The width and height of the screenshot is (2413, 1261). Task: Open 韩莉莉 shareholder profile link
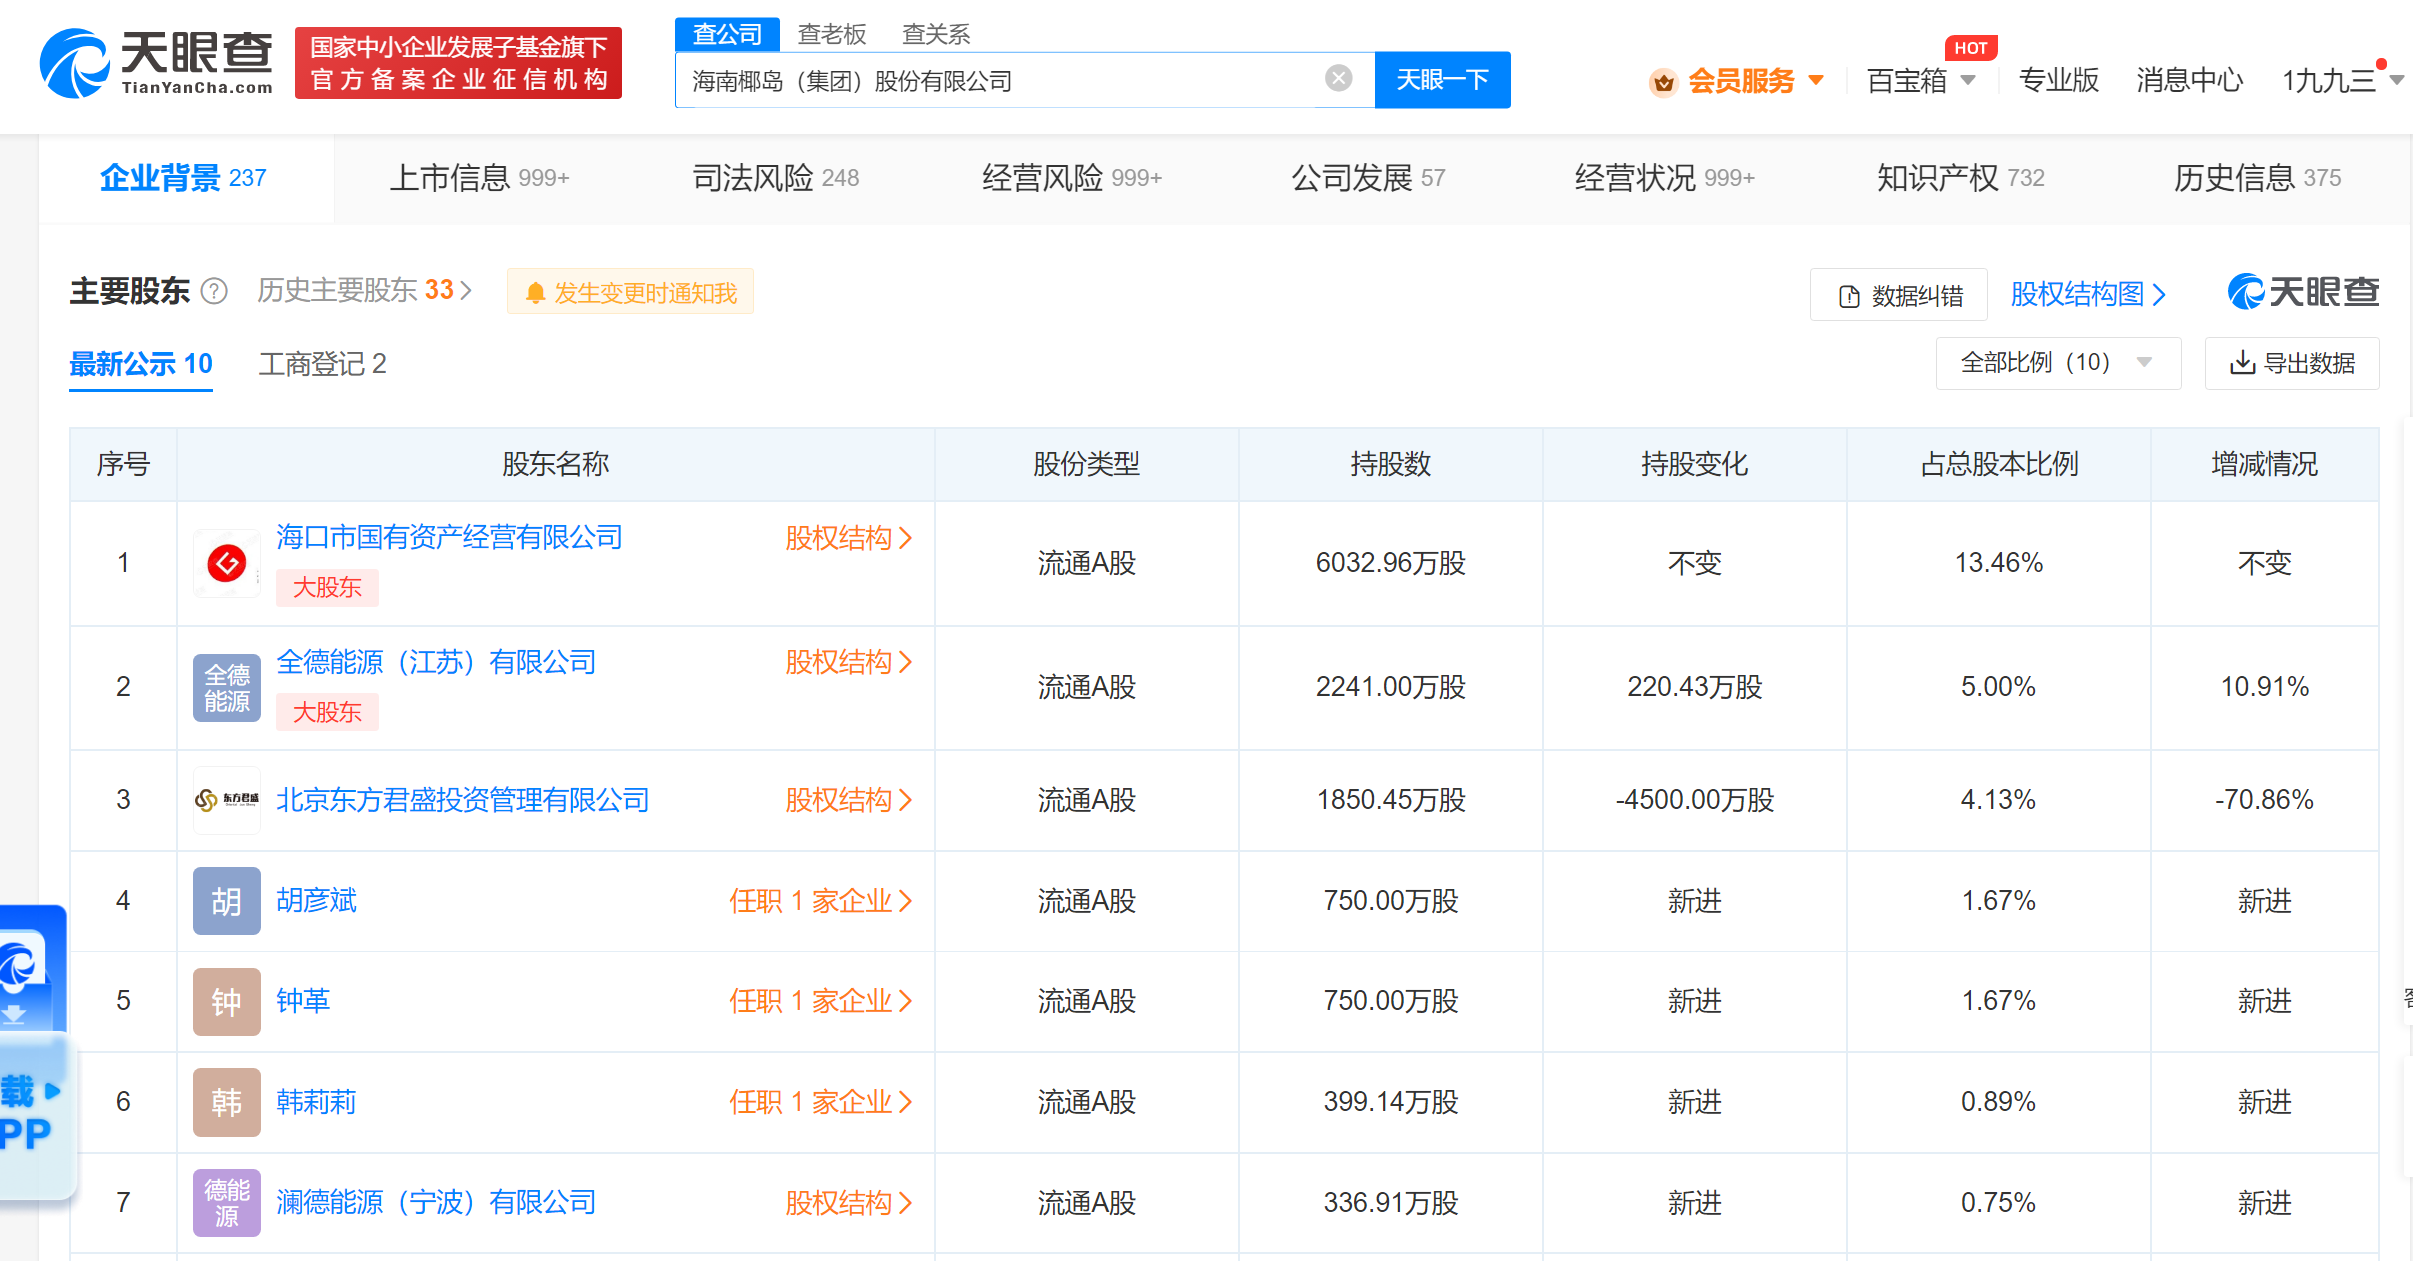click(x=316, y=1102)
